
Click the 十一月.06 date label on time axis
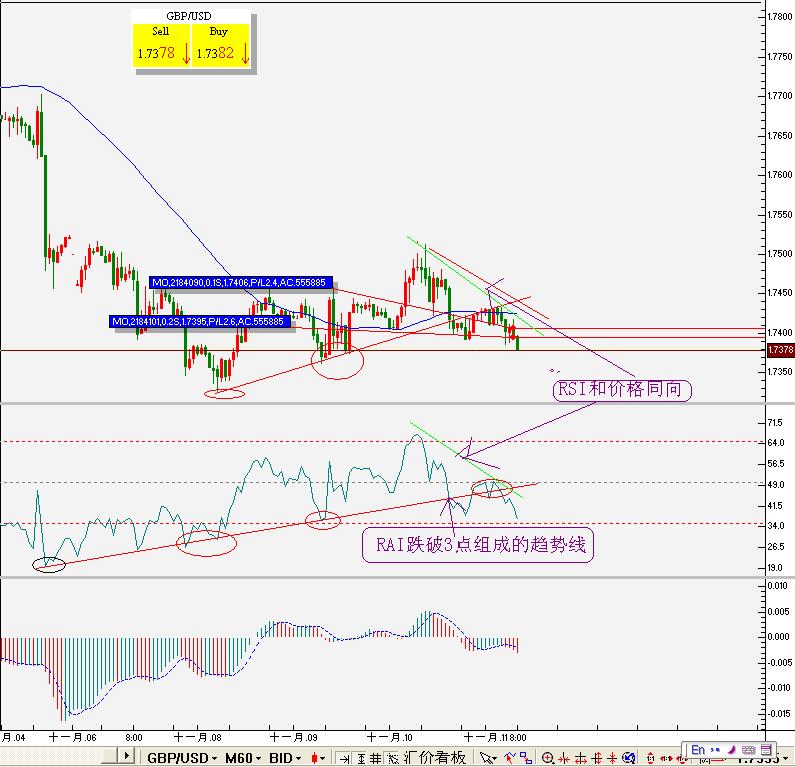click(x=73, y=738)
